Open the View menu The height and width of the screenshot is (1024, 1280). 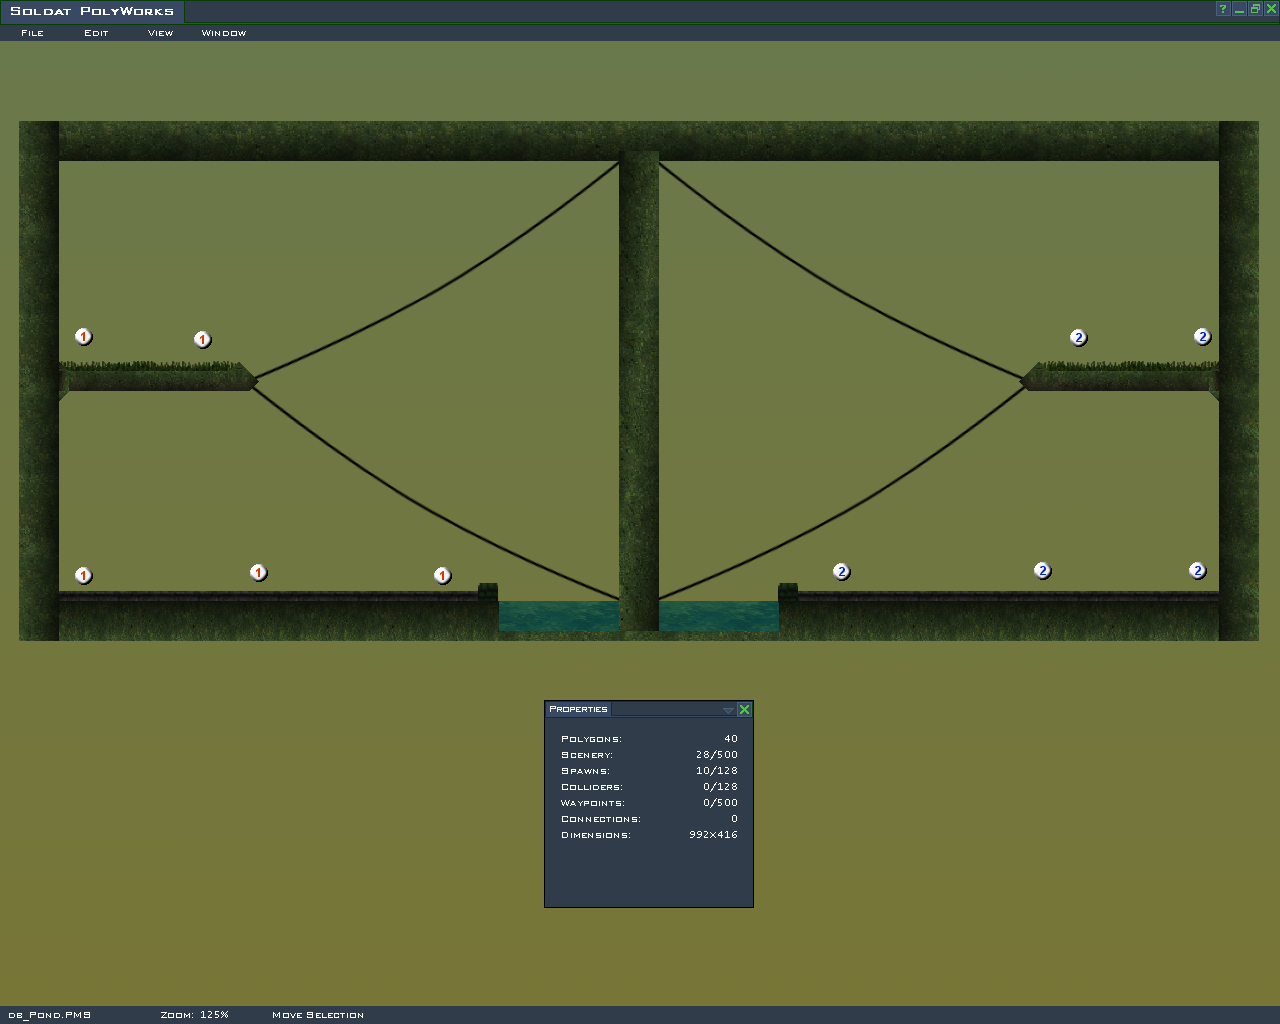point(160,33)
